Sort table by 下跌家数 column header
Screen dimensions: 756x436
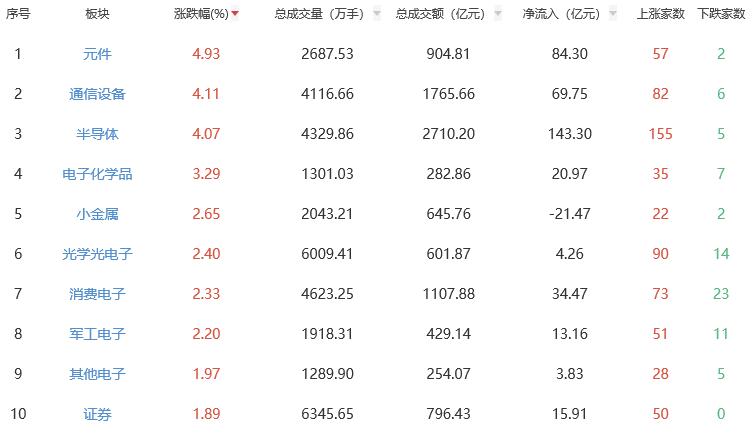(x=721, y=14)
